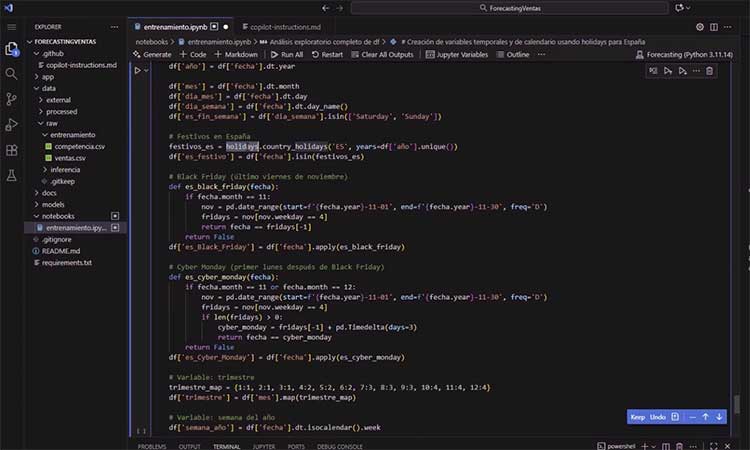Open the Run and Debug view
Screen dimensions: 750x450
tap(12, 124)
